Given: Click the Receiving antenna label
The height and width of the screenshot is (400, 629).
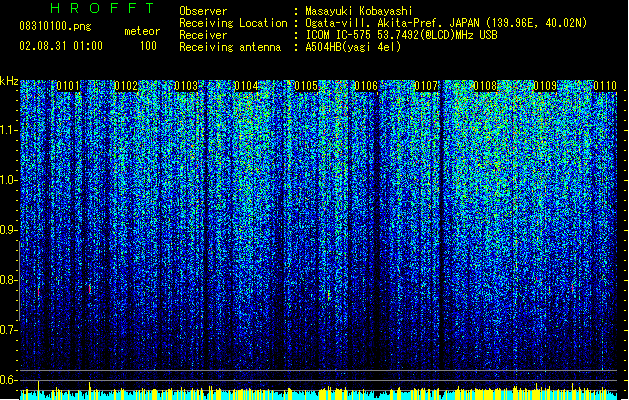Looking at the screenshot, I should tap(230, 47).
